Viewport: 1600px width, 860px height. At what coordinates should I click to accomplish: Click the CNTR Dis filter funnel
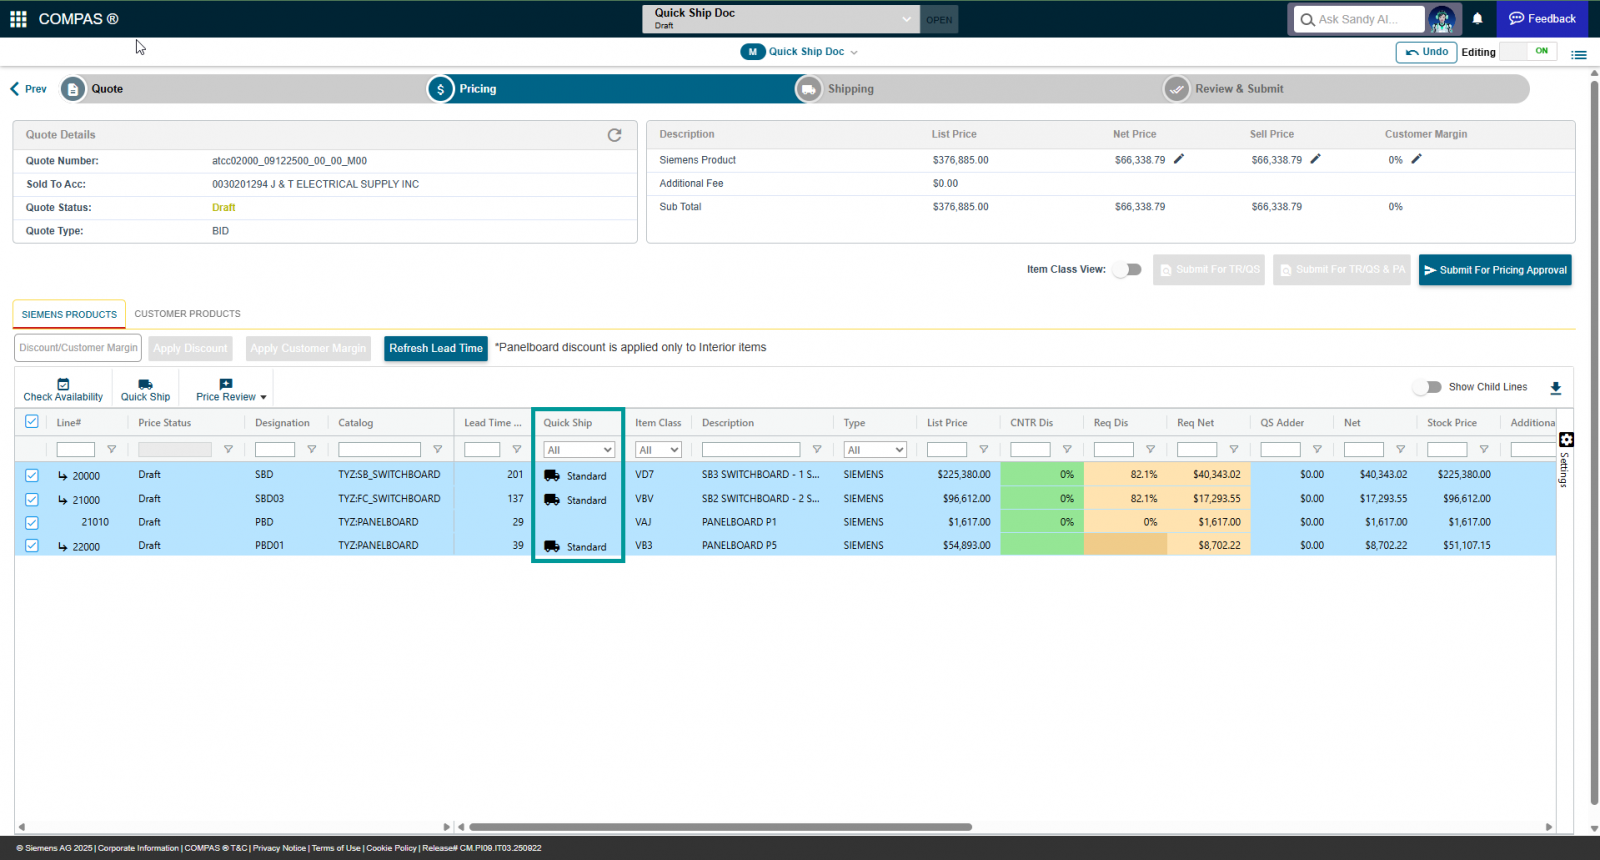tap(1067, 450)
